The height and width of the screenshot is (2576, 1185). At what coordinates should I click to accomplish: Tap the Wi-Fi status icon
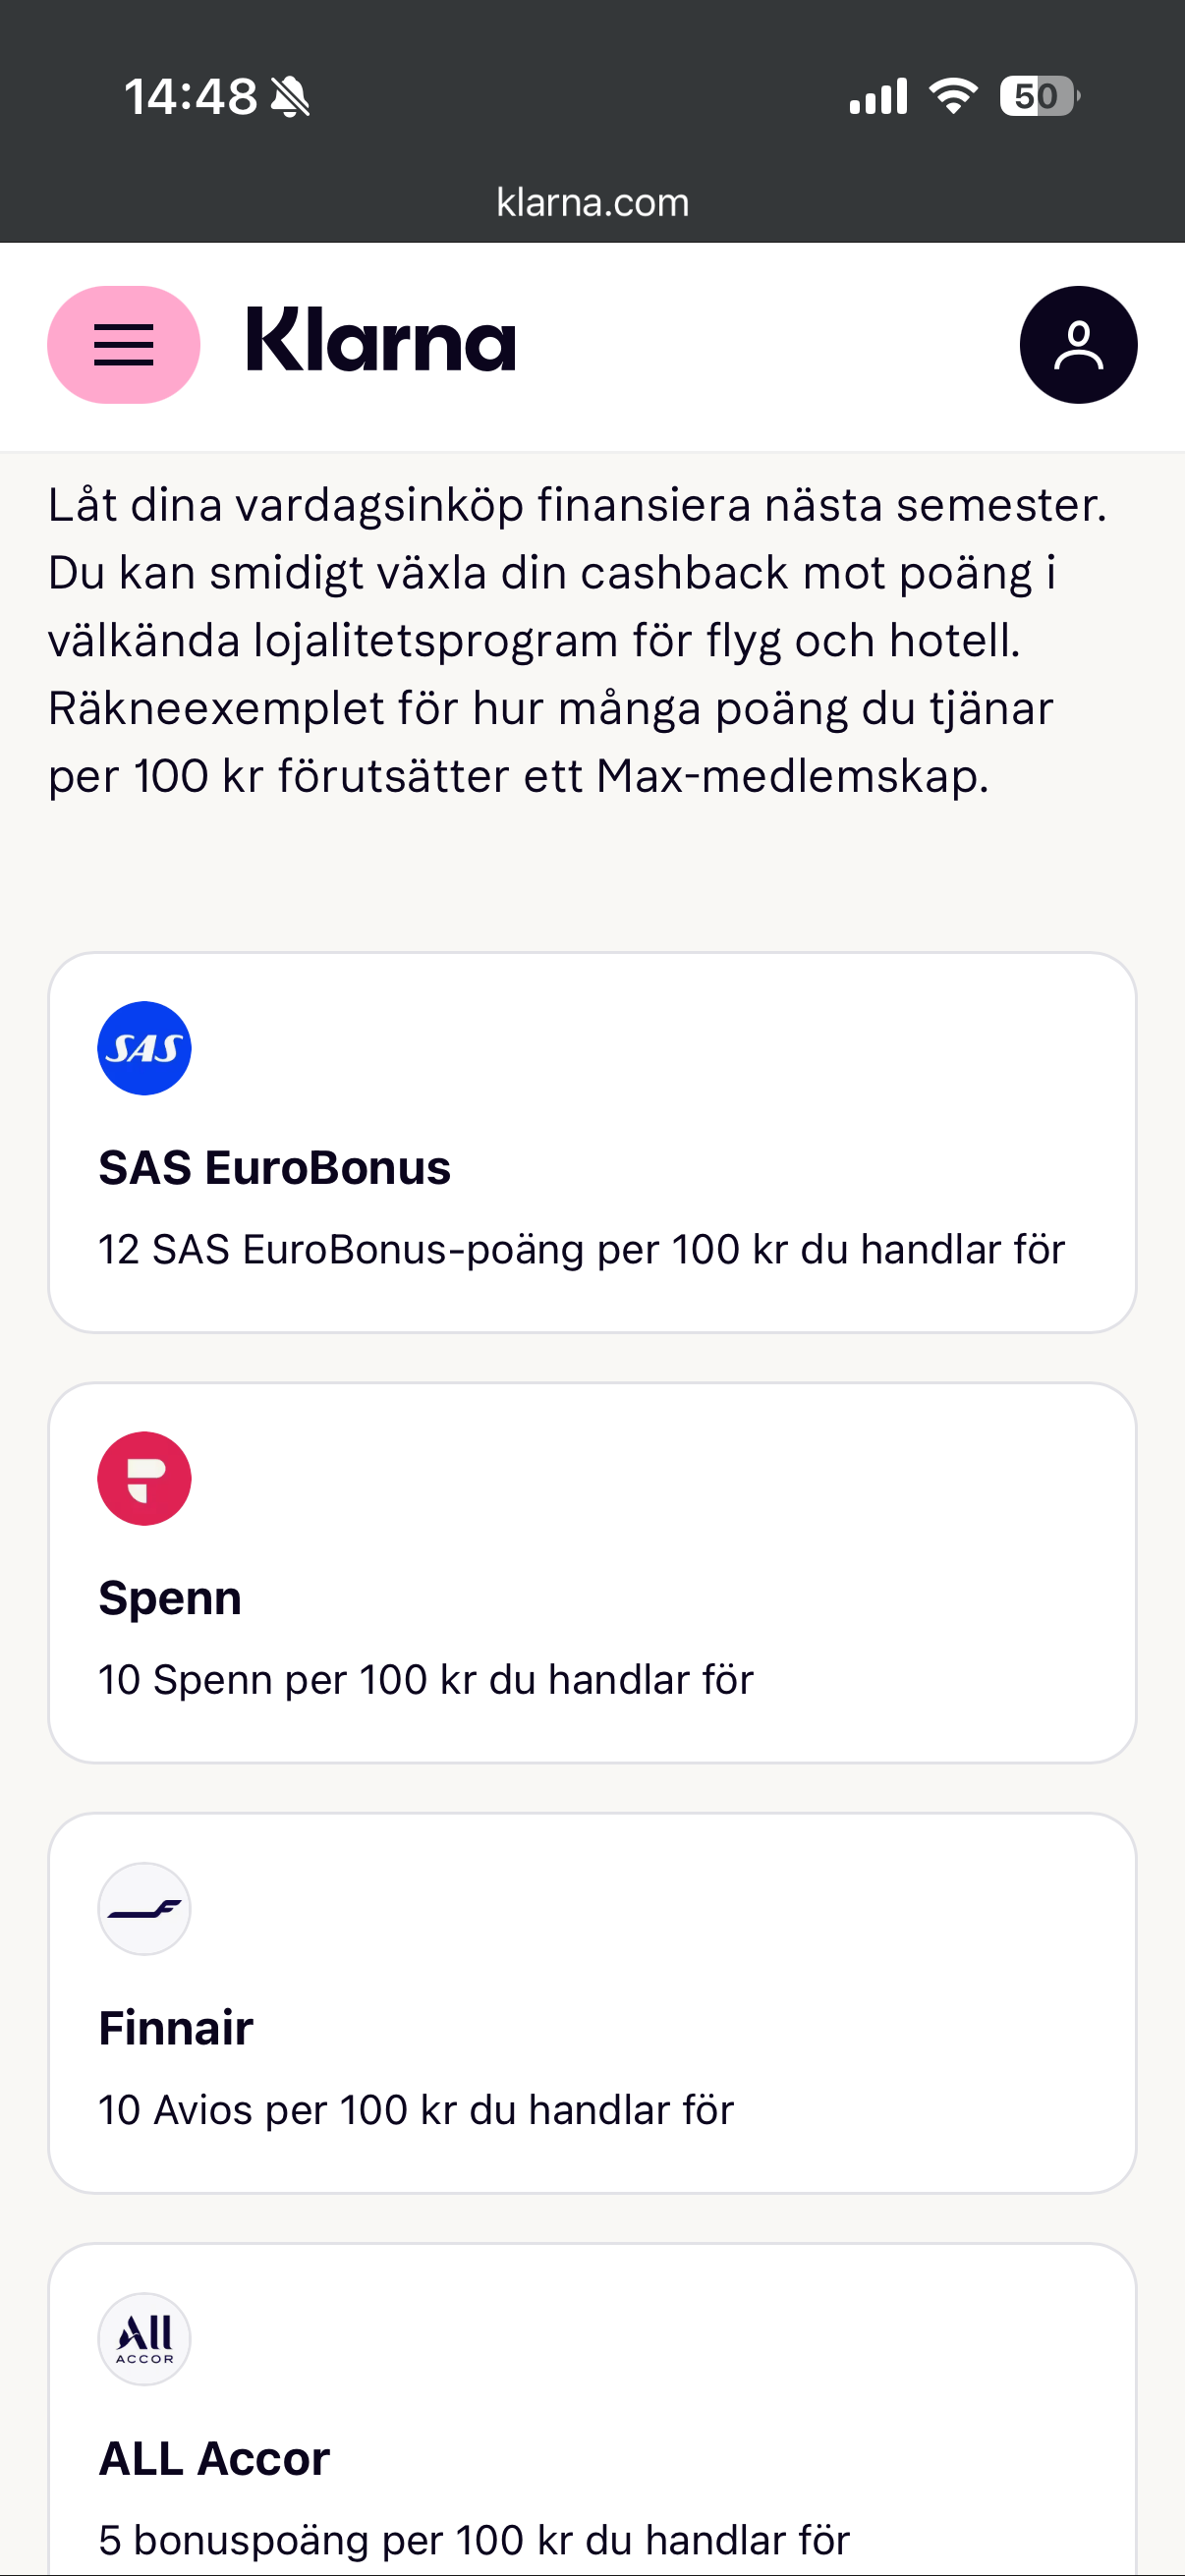point(953,96)
